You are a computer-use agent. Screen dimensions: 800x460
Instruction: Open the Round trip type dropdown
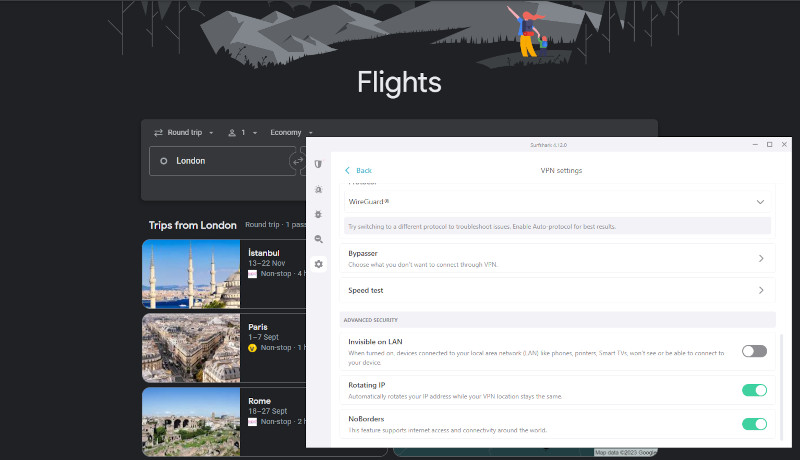pos(184,133)
